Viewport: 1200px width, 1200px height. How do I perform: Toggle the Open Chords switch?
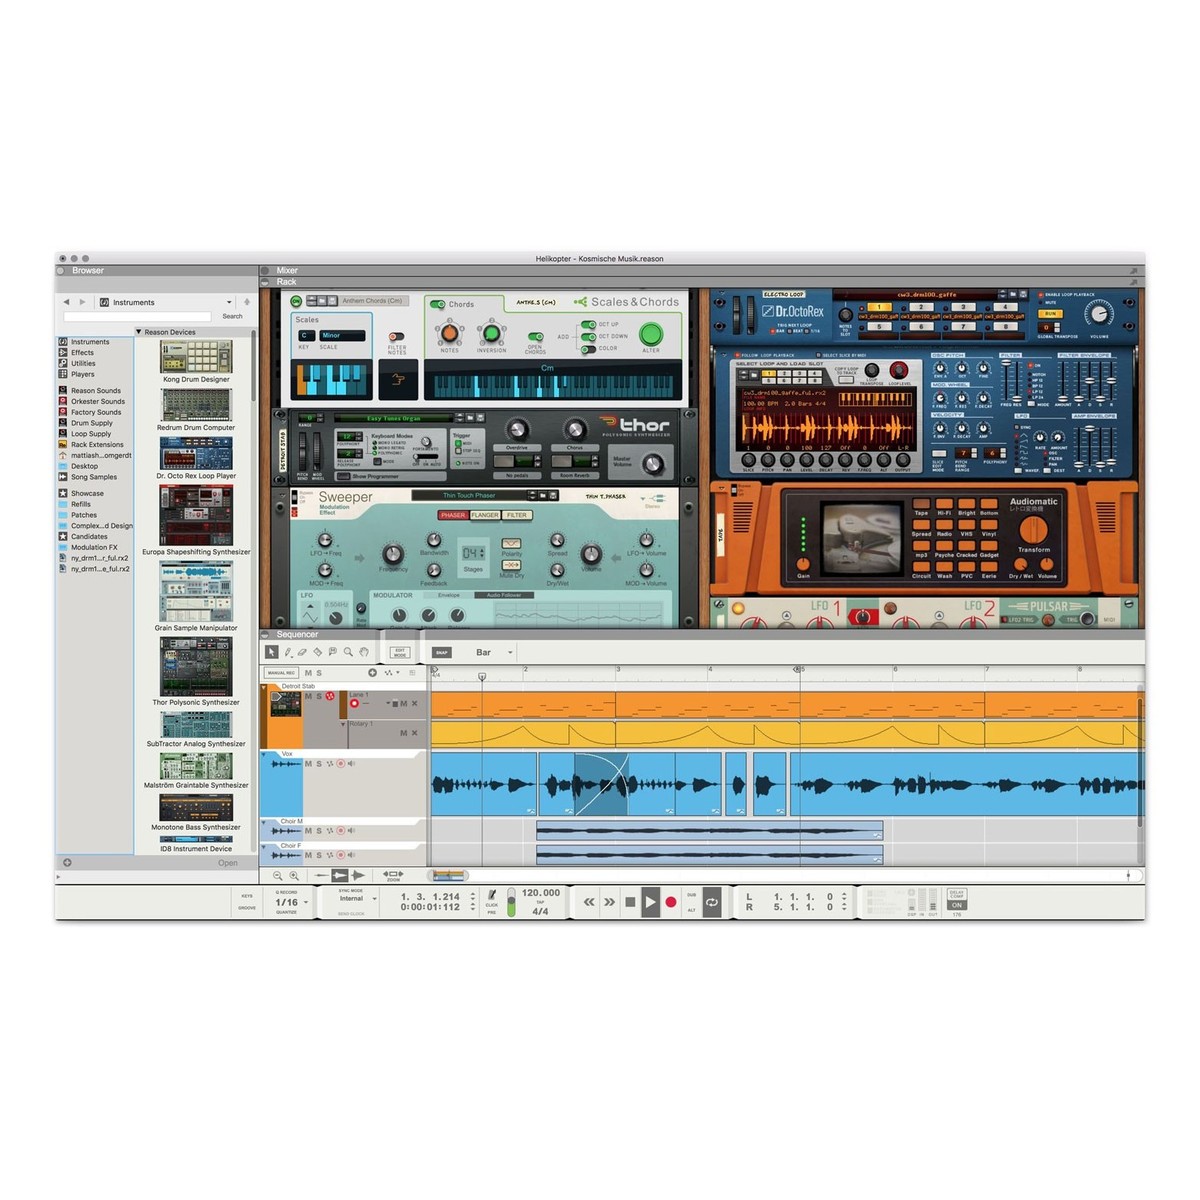coord(536,337)
